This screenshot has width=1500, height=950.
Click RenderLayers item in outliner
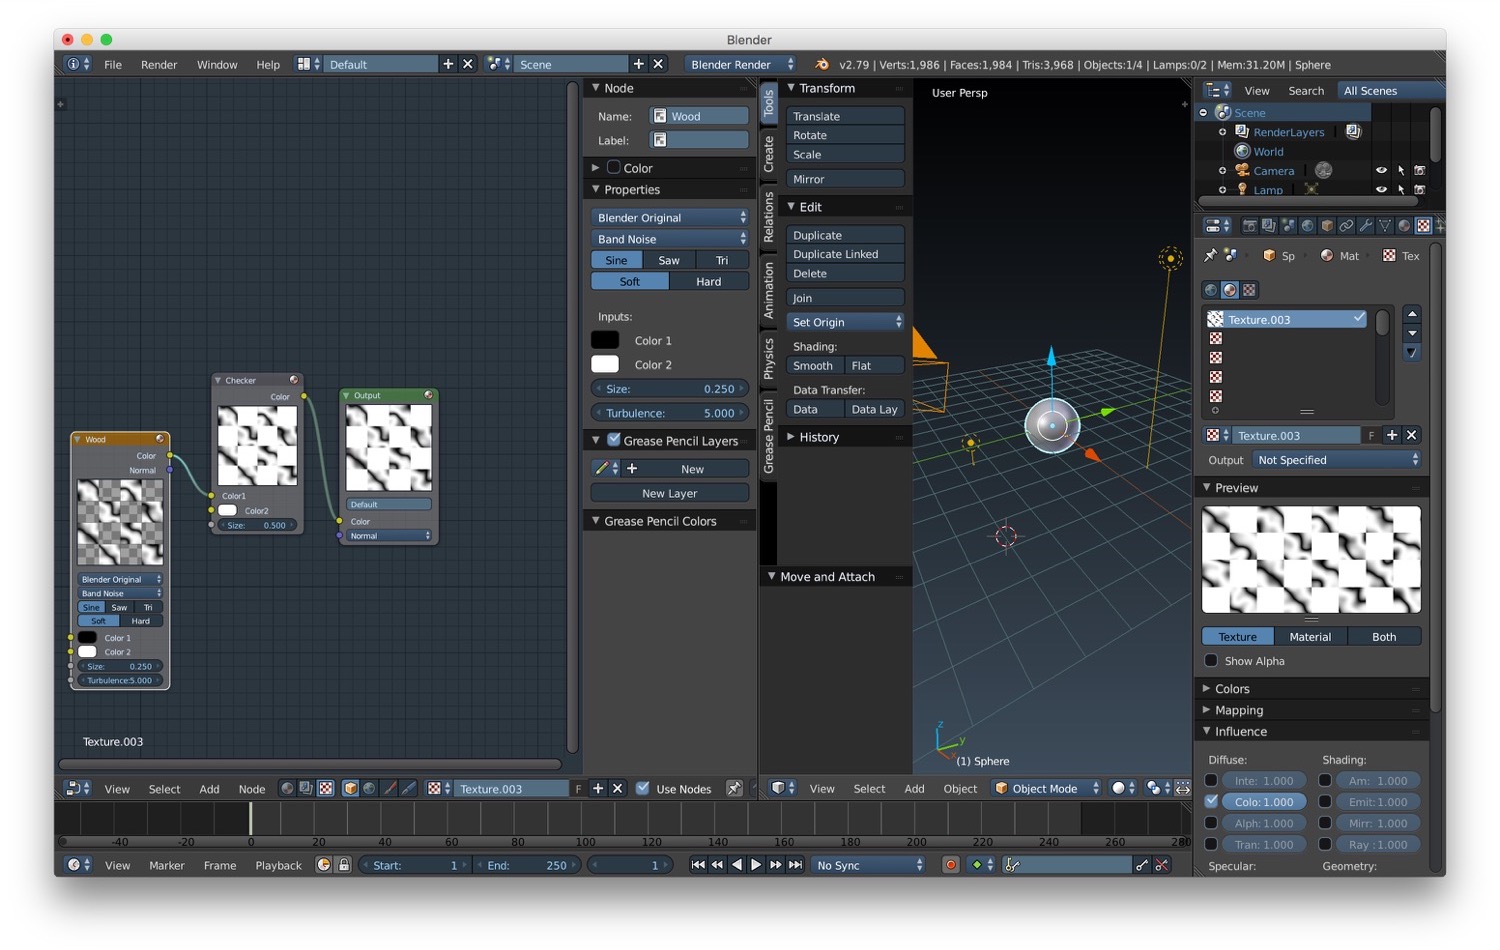point(1288,132)
